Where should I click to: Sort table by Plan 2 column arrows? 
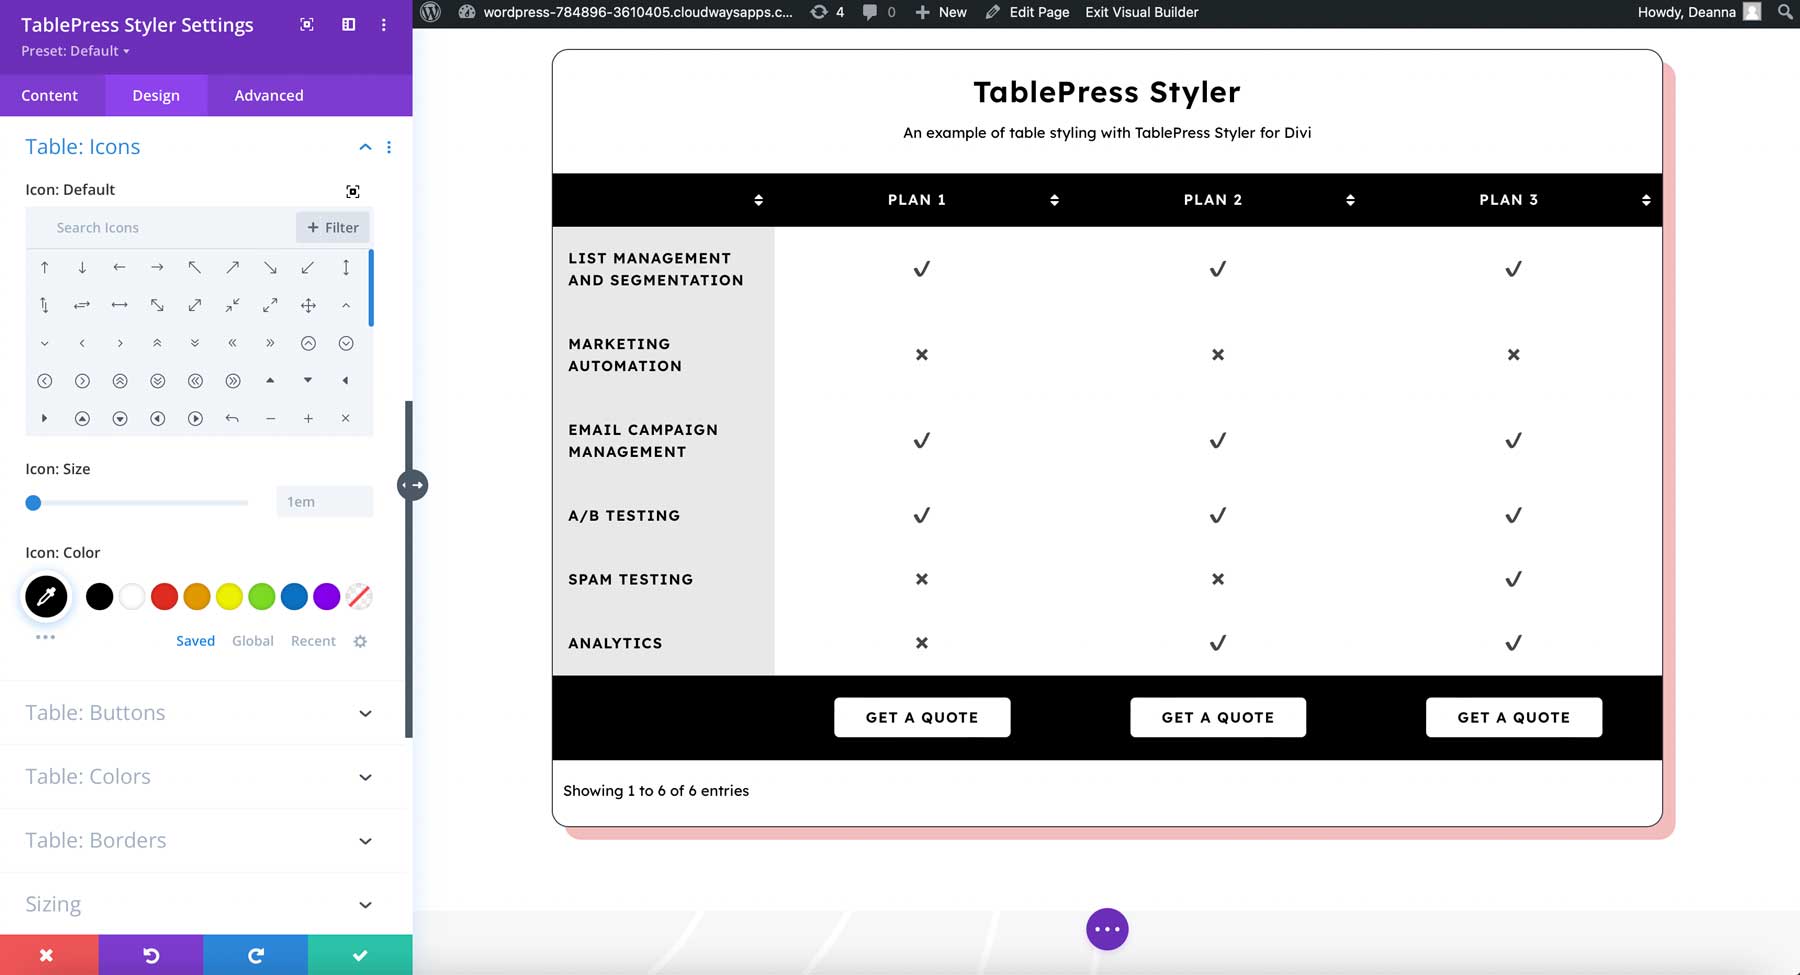tap(1350, 200)
